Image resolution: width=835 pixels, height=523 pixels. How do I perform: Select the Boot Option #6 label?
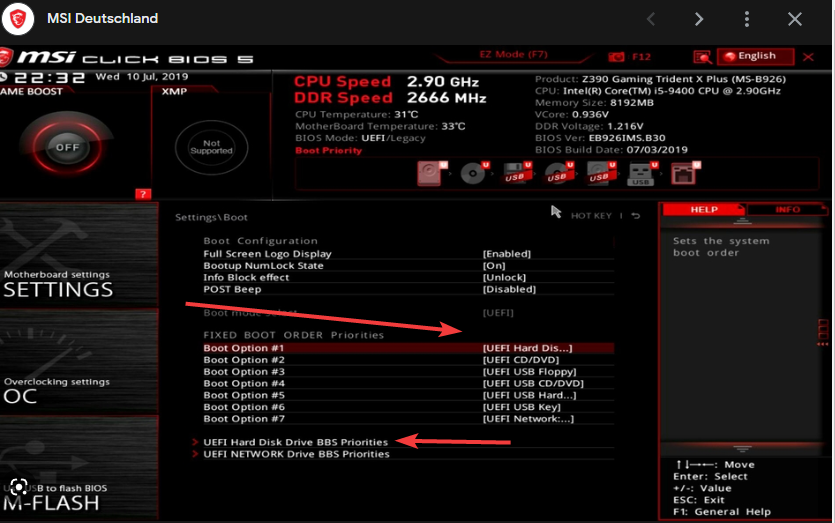(244, 407)
